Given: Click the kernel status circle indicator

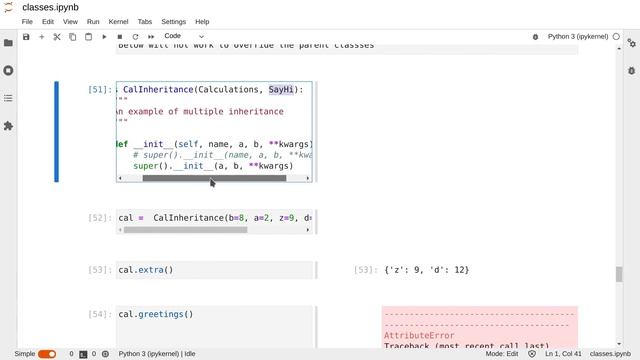Looking at the screenshot, I should click(616, 37).
